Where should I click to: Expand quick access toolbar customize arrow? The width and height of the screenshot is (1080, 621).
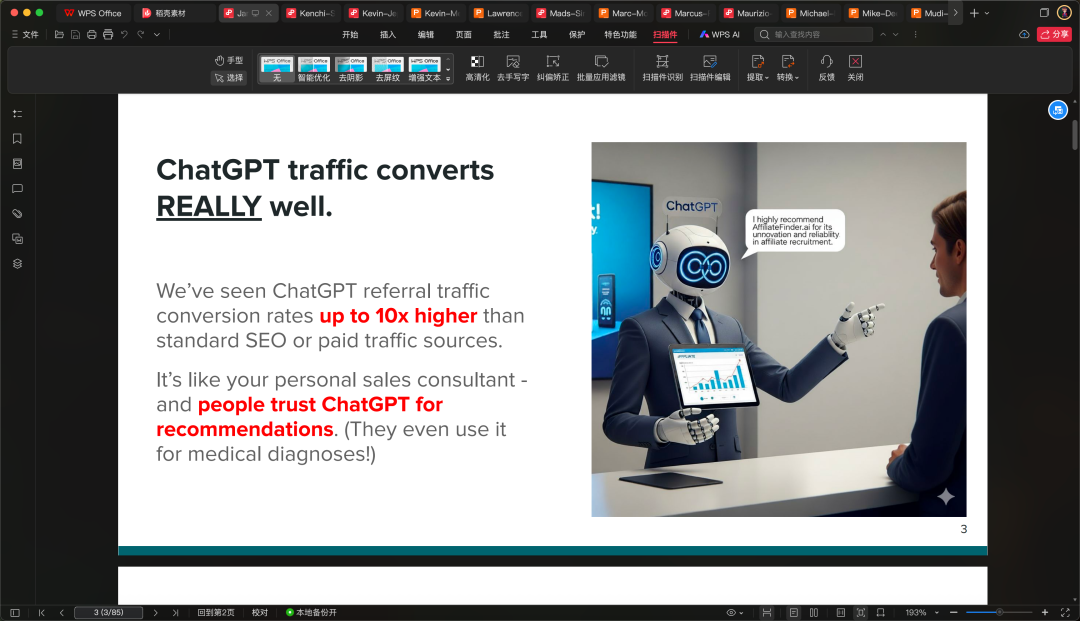coord(157,34)
